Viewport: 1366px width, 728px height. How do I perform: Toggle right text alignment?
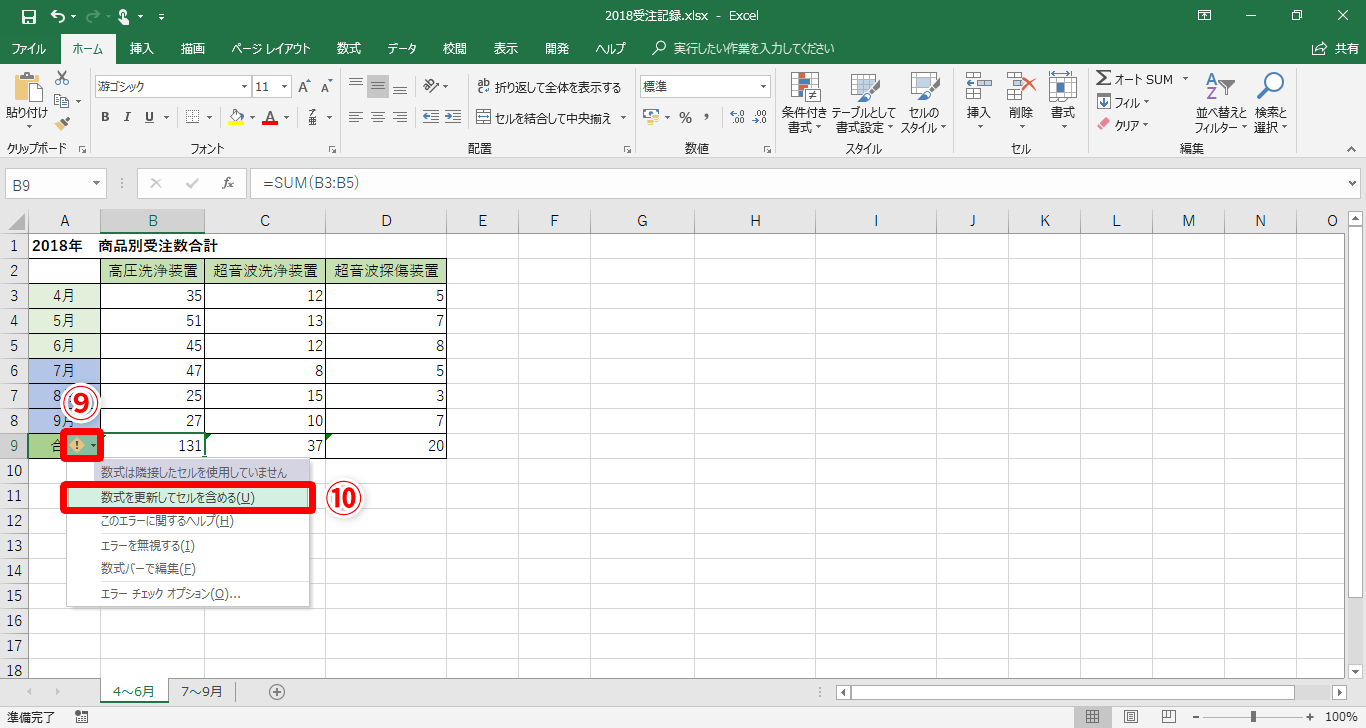point(400,117)
